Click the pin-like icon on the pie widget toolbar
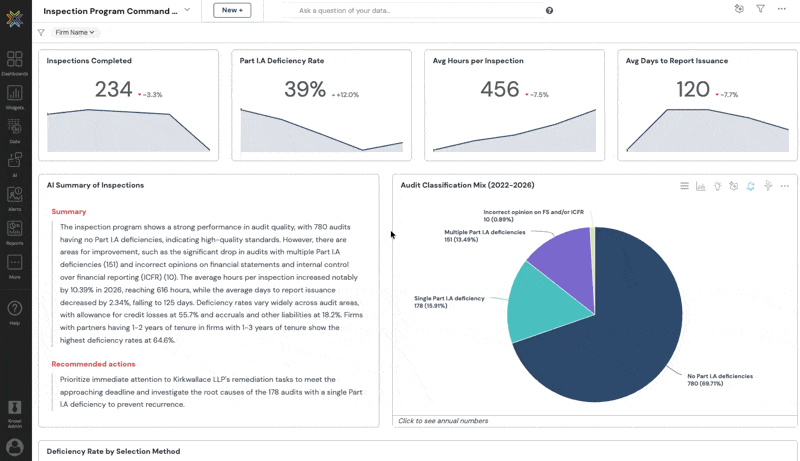This screenshot has width=800, height=461. point(768,186)
